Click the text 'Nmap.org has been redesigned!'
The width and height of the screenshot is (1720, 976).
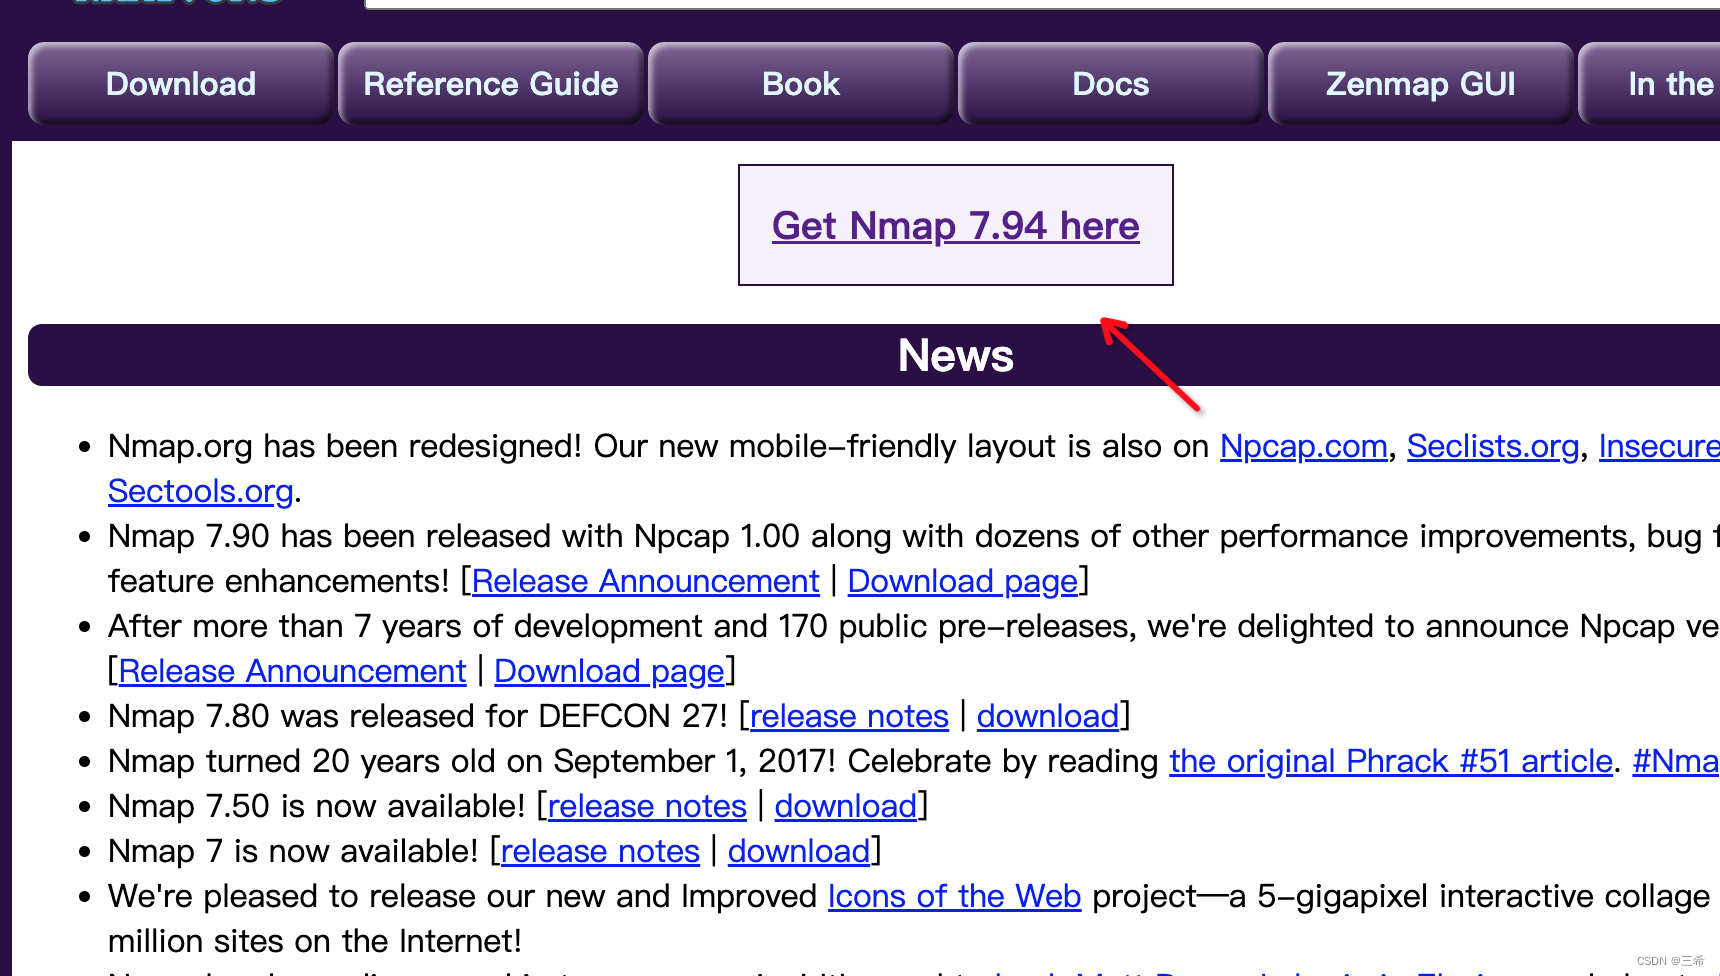coord(345,446)
